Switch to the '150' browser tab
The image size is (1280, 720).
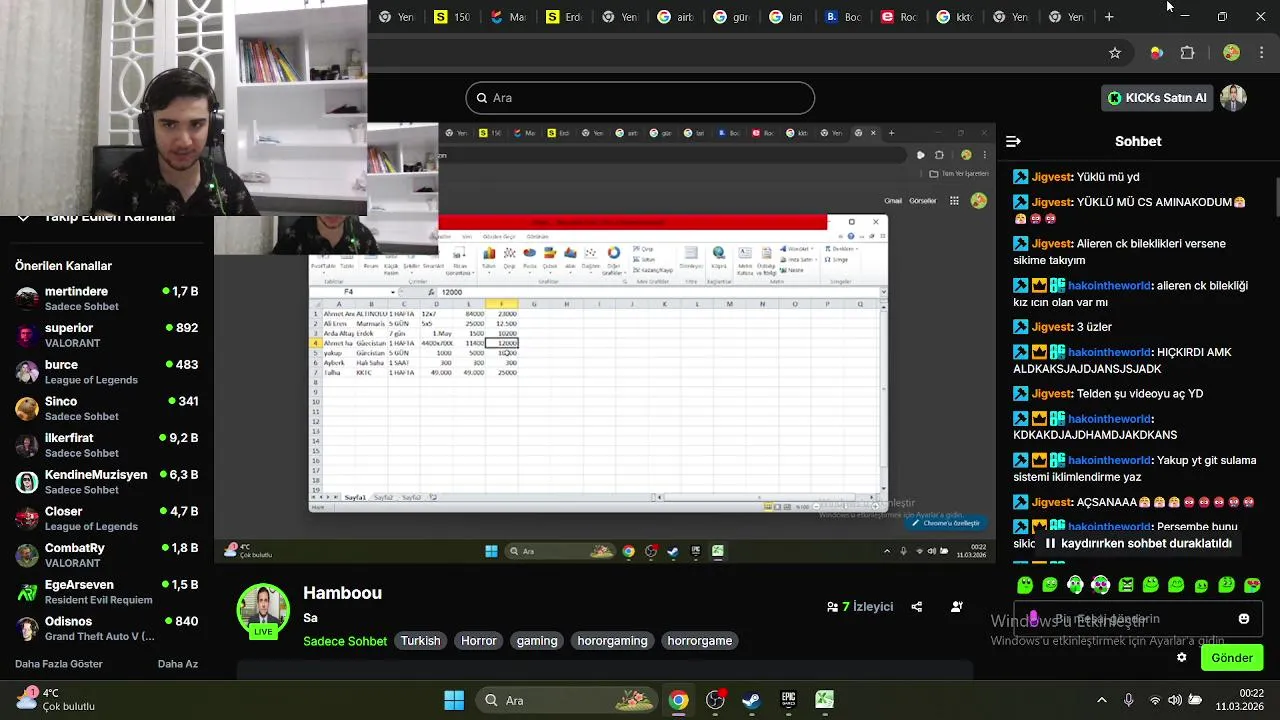pos(452,17)
